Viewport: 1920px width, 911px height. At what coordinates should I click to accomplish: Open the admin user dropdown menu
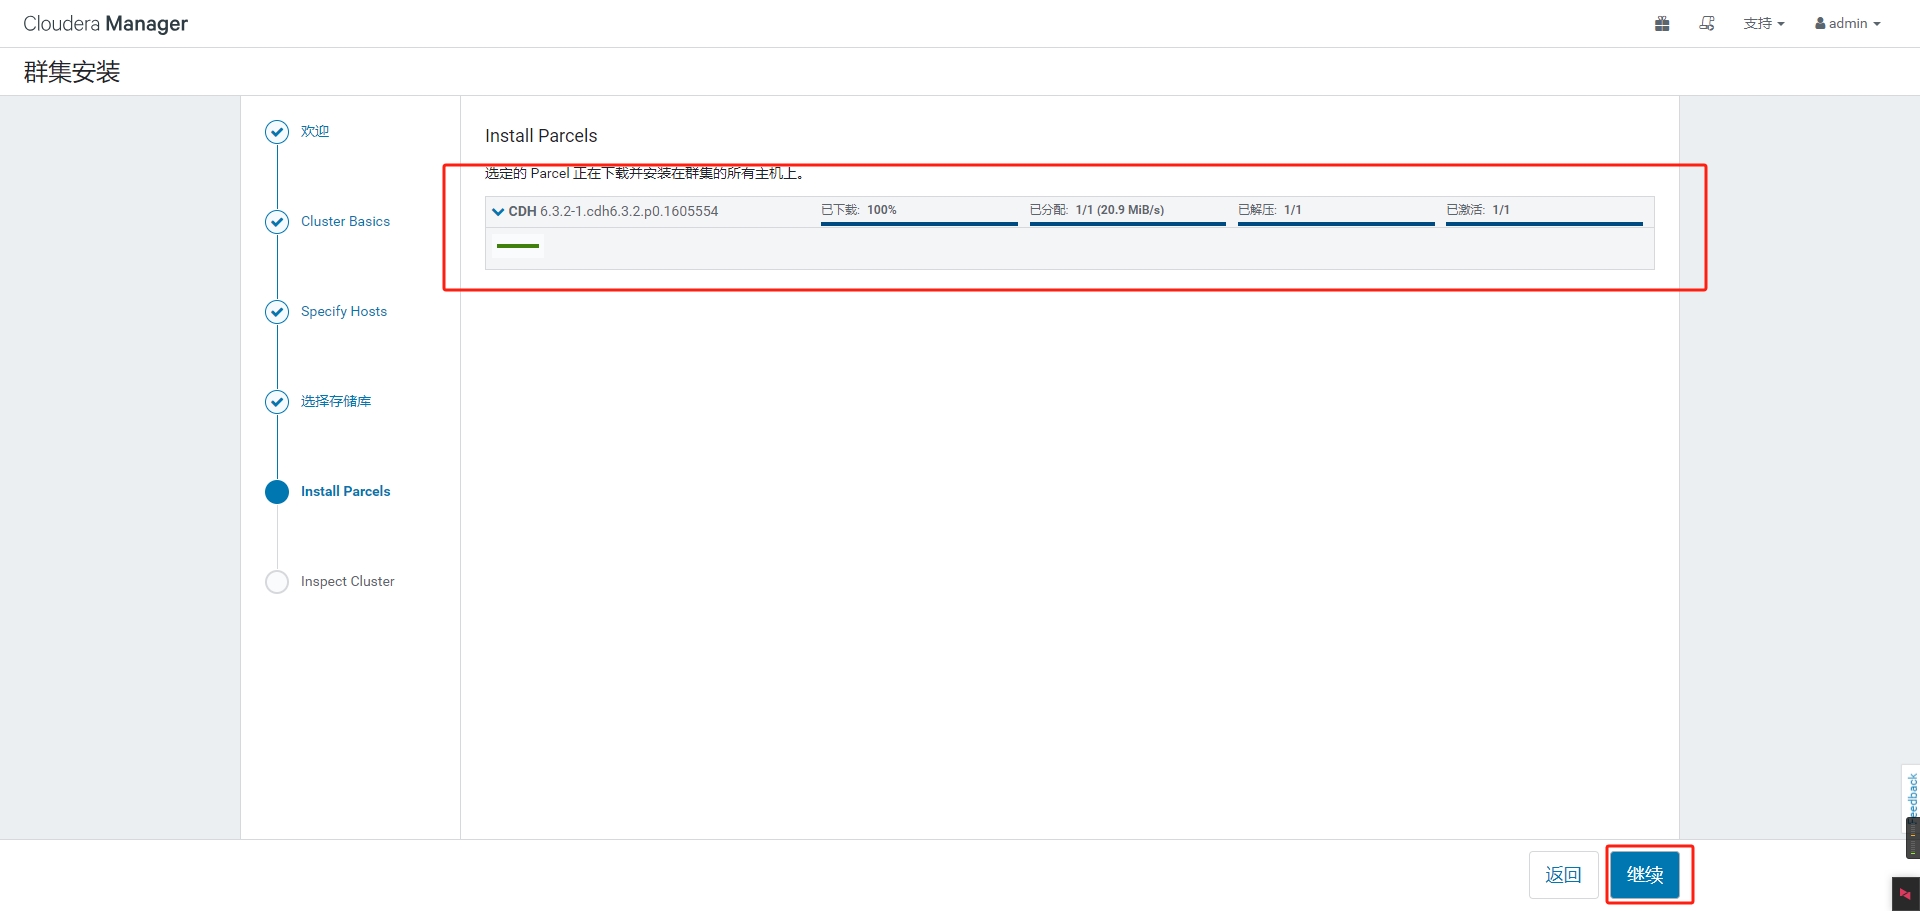pos(1848,23)
